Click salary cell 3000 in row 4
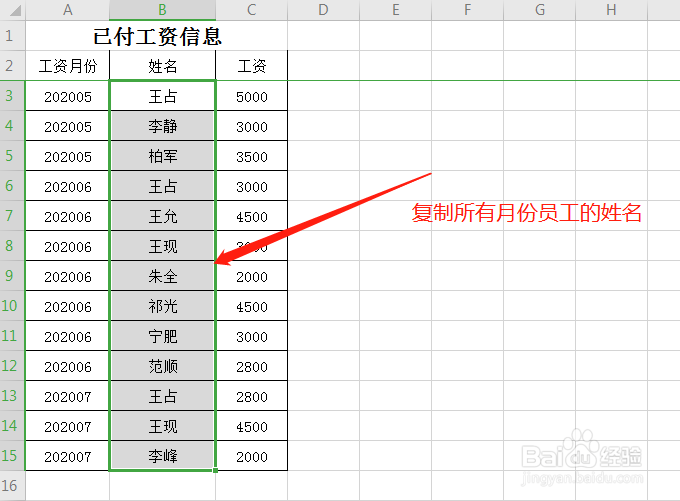Image resolution: width=680 pixels, height=501 pixels. [252, 125]
